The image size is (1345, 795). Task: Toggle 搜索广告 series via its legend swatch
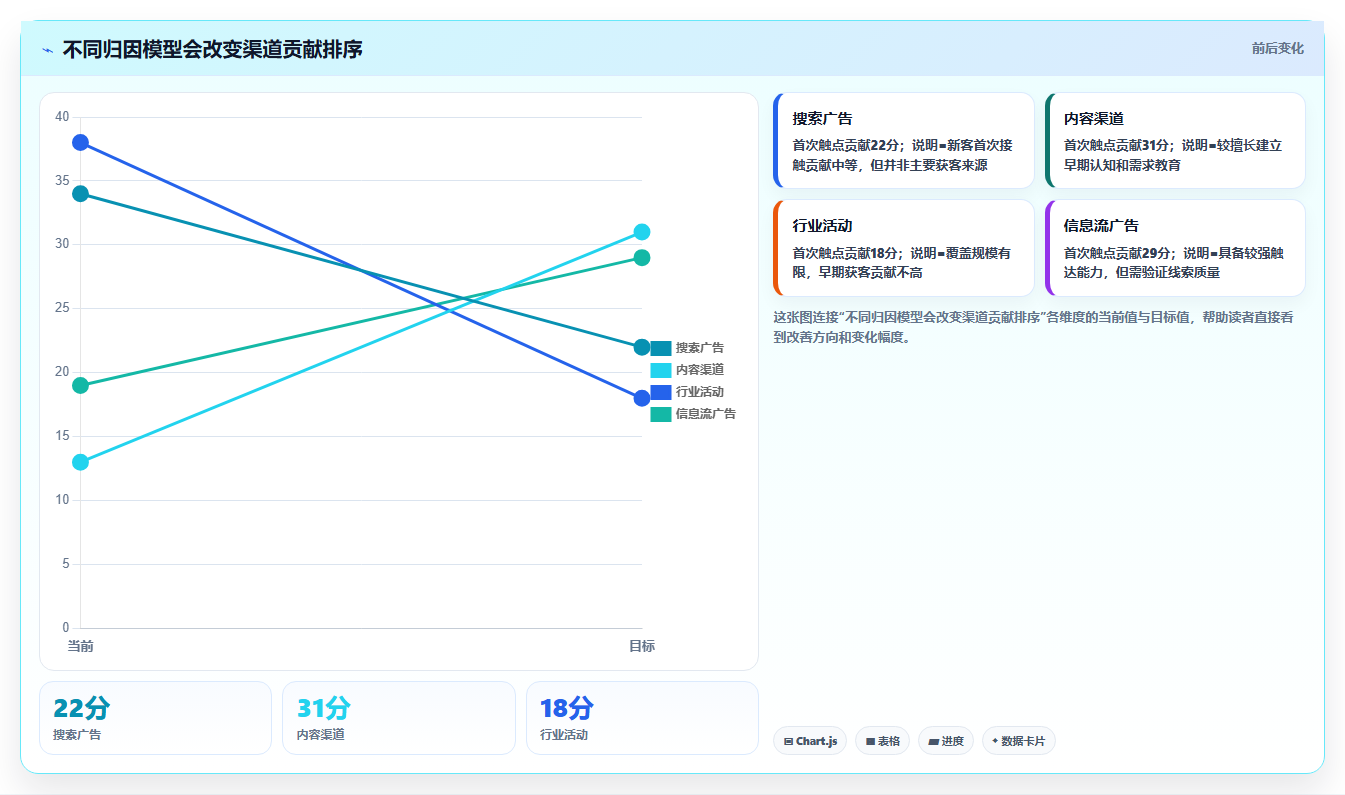pos(661,348)
